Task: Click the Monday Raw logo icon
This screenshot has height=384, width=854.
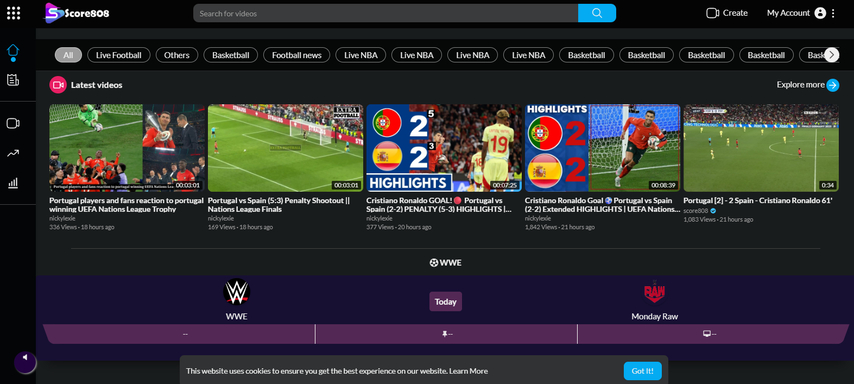Action: pyautogui.click(x=654, y=292)
